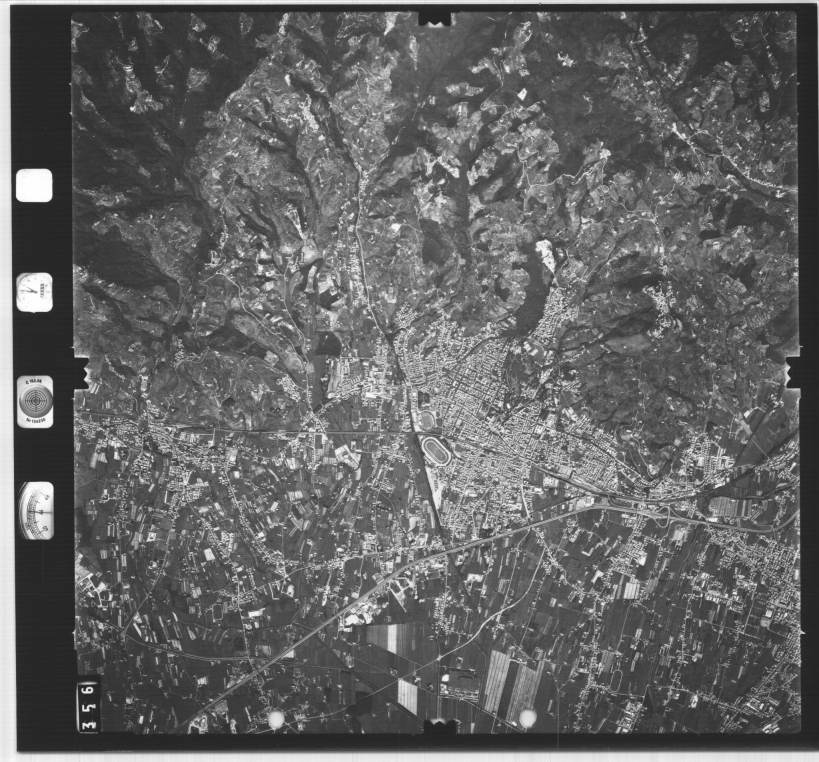This screenshot has width=819, height=762.
Task: Click the white circular spot at bottom left
Action: [276, 718]
